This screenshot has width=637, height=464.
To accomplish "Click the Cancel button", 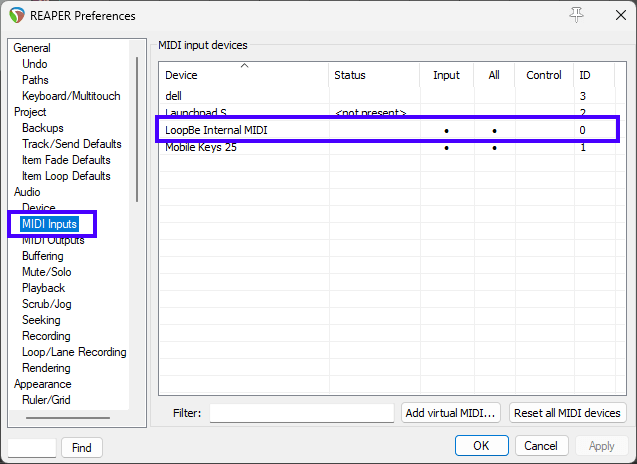I will tap(540, 446).
